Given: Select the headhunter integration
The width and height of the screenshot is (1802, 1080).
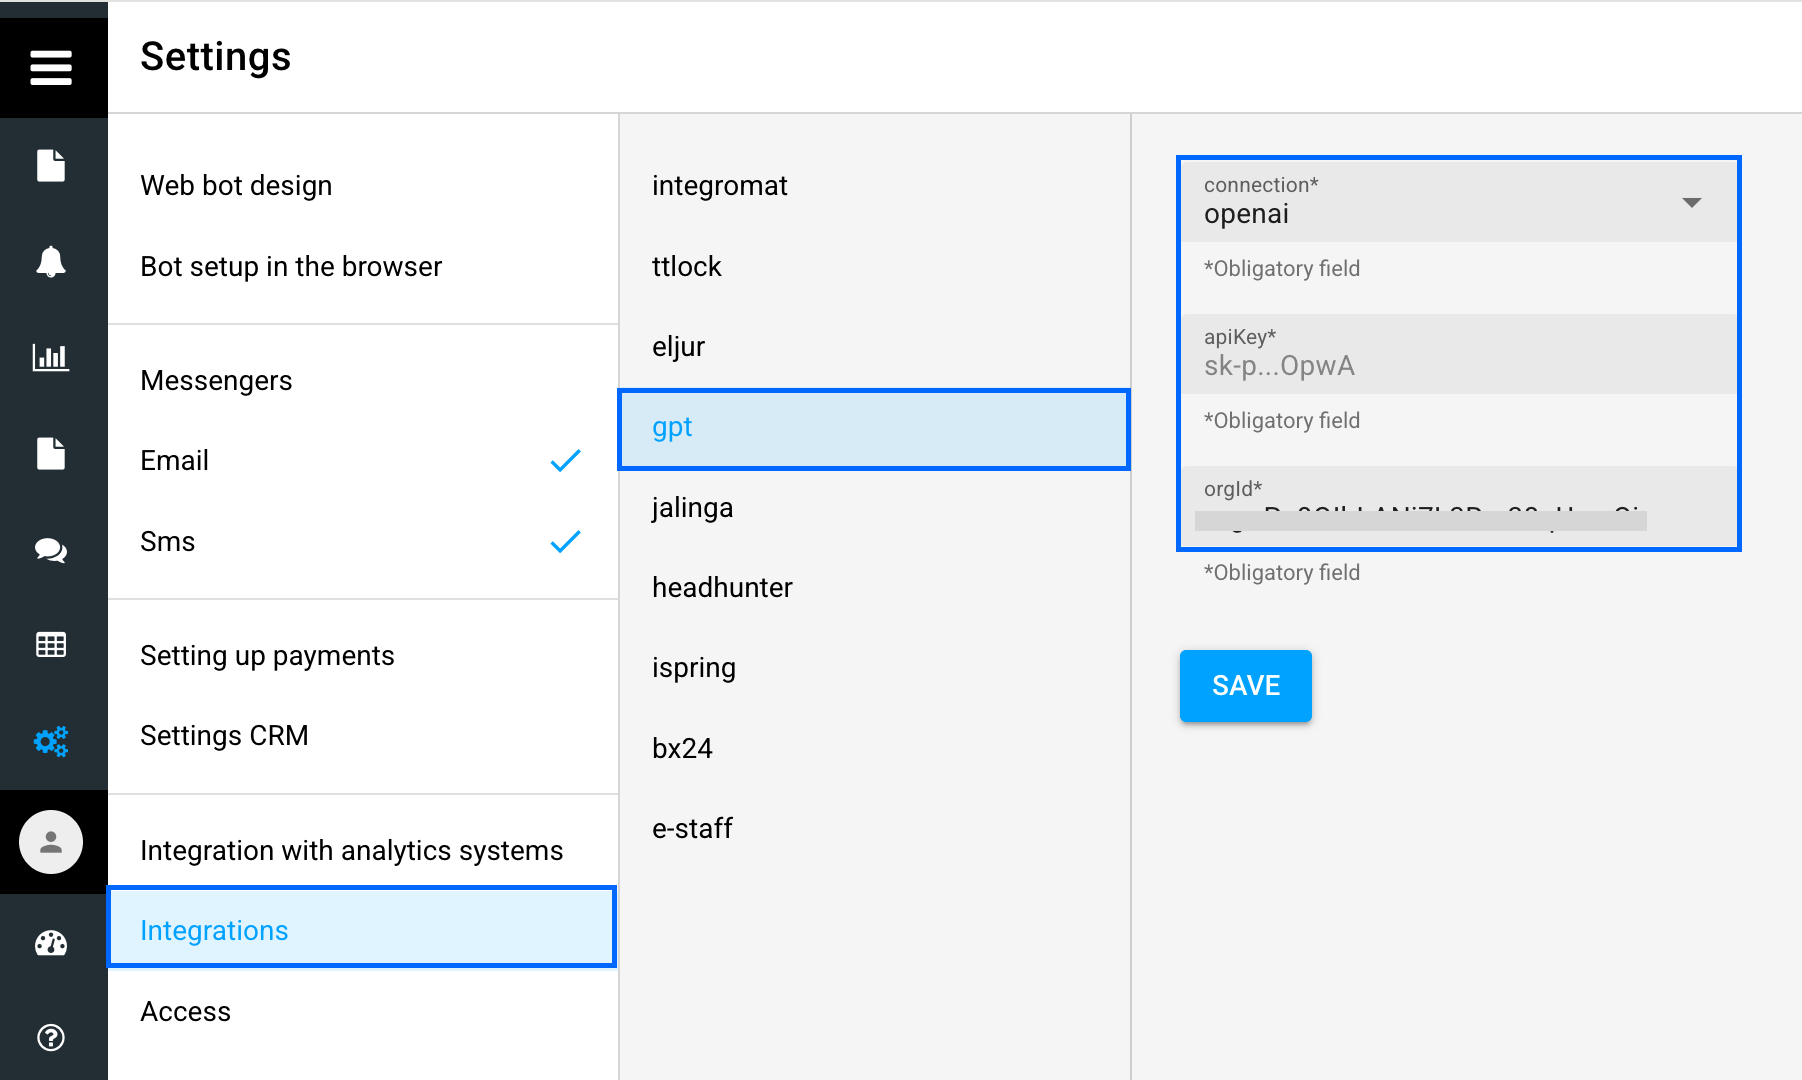Looking at the screenshot, I should pyautogui.click(x=722, y=588).
